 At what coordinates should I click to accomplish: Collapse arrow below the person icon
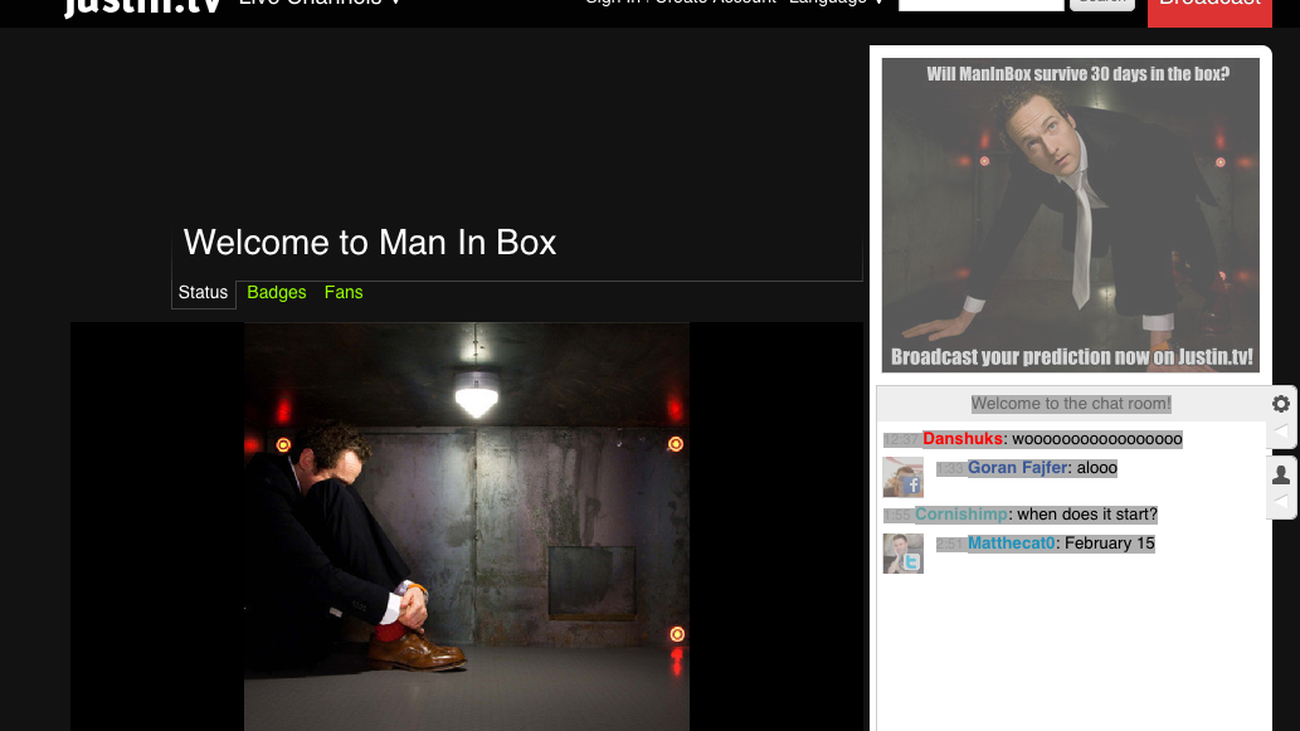(1281, 502)
